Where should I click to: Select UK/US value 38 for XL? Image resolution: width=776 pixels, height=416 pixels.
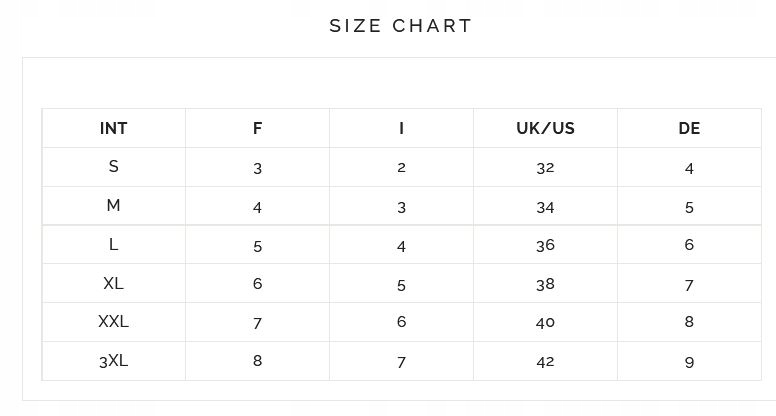pyautogui.click(x=545, y=284)
